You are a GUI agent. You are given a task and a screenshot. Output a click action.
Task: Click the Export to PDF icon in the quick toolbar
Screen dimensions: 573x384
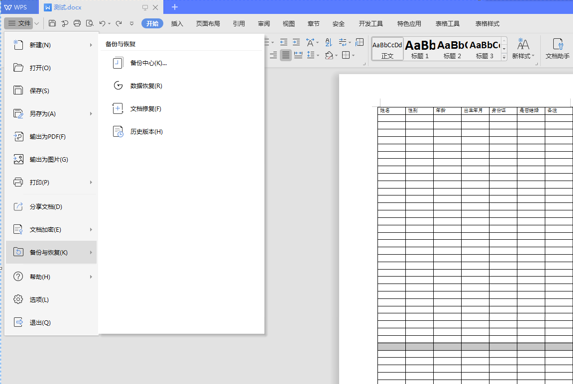pos(65,23)
